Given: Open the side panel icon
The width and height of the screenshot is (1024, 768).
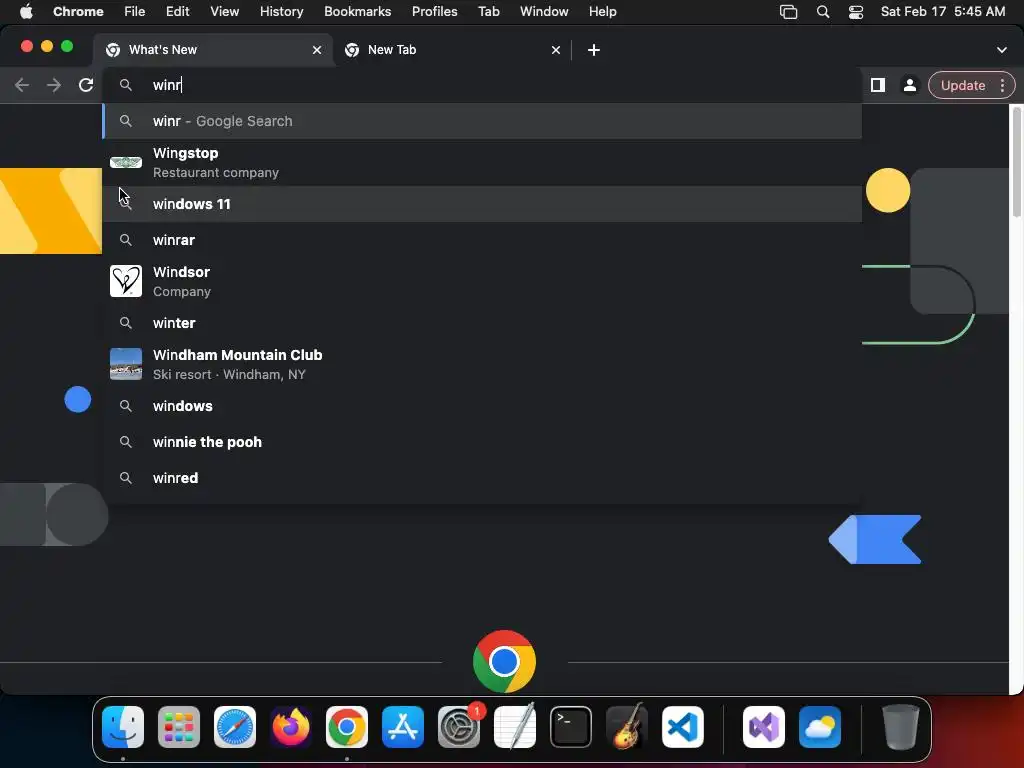Looking at the screenshot, I should click(x=878, y=85).
